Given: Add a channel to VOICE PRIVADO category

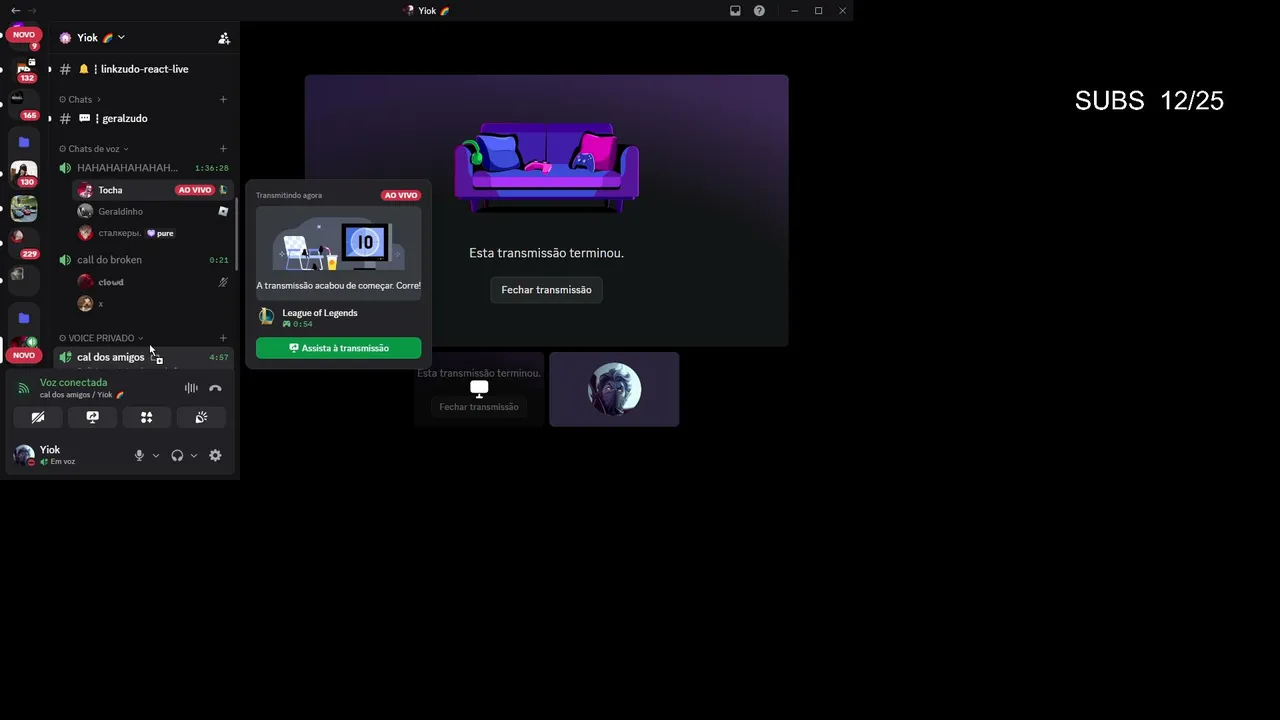Looking at the screenshot, I should (x=223, y=338).
